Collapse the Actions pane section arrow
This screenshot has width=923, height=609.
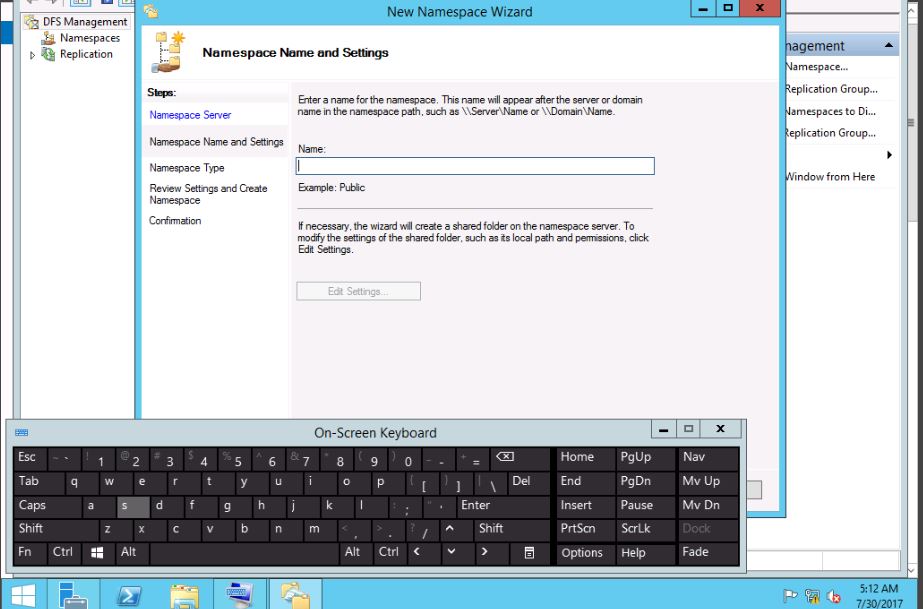[889, 46]
